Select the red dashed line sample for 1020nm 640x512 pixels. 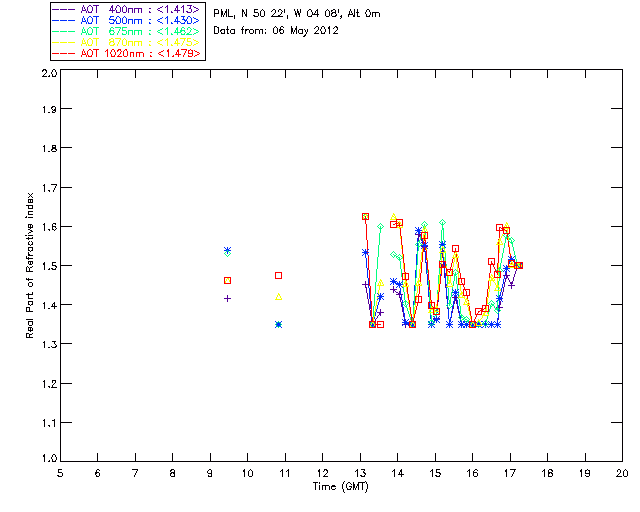(x=64, y=53)
